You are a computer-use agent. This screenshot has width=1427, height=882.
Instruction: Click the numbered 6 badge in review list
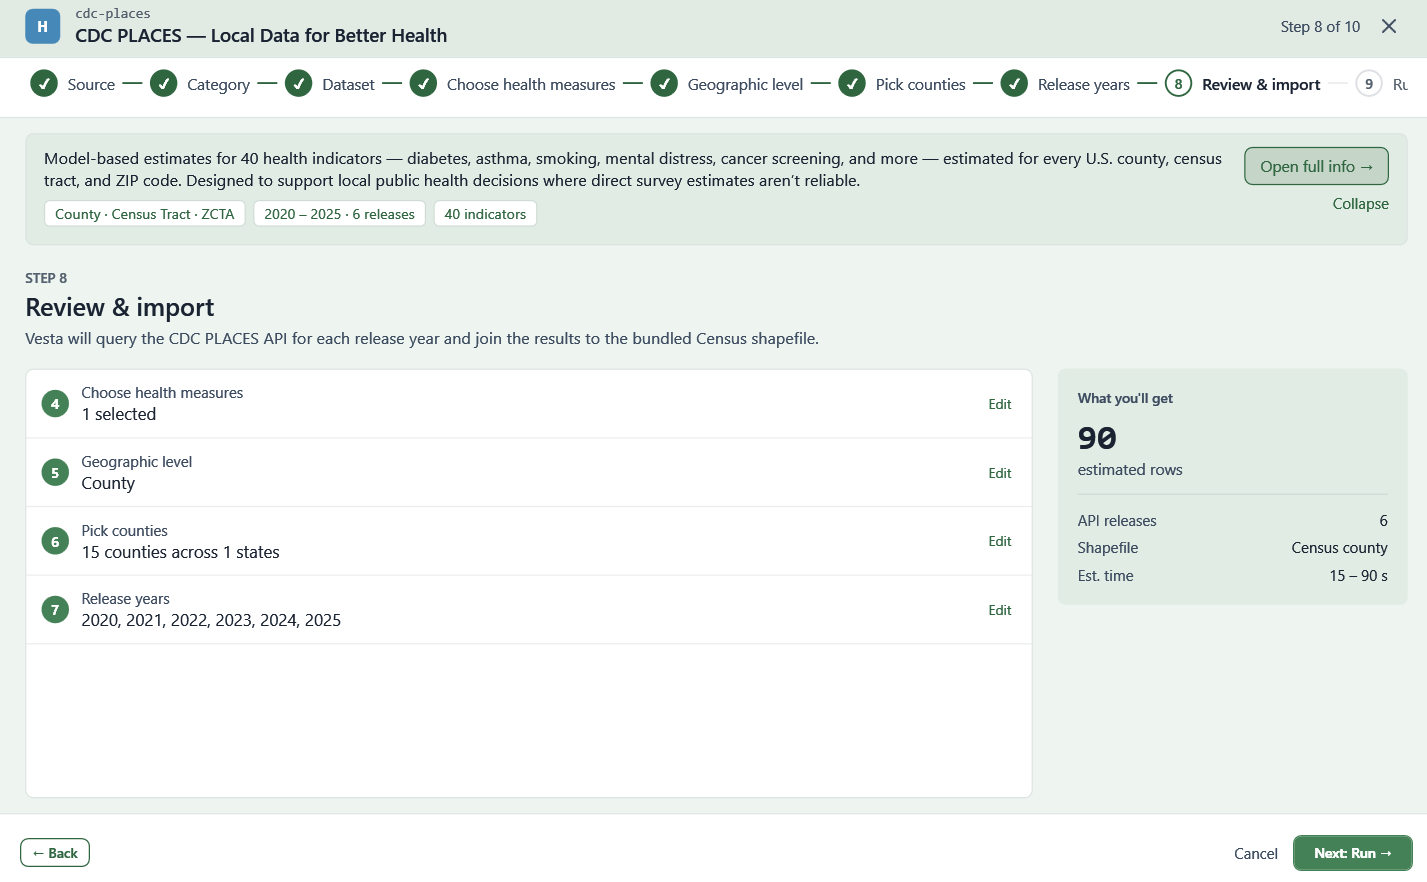point(55,542)
